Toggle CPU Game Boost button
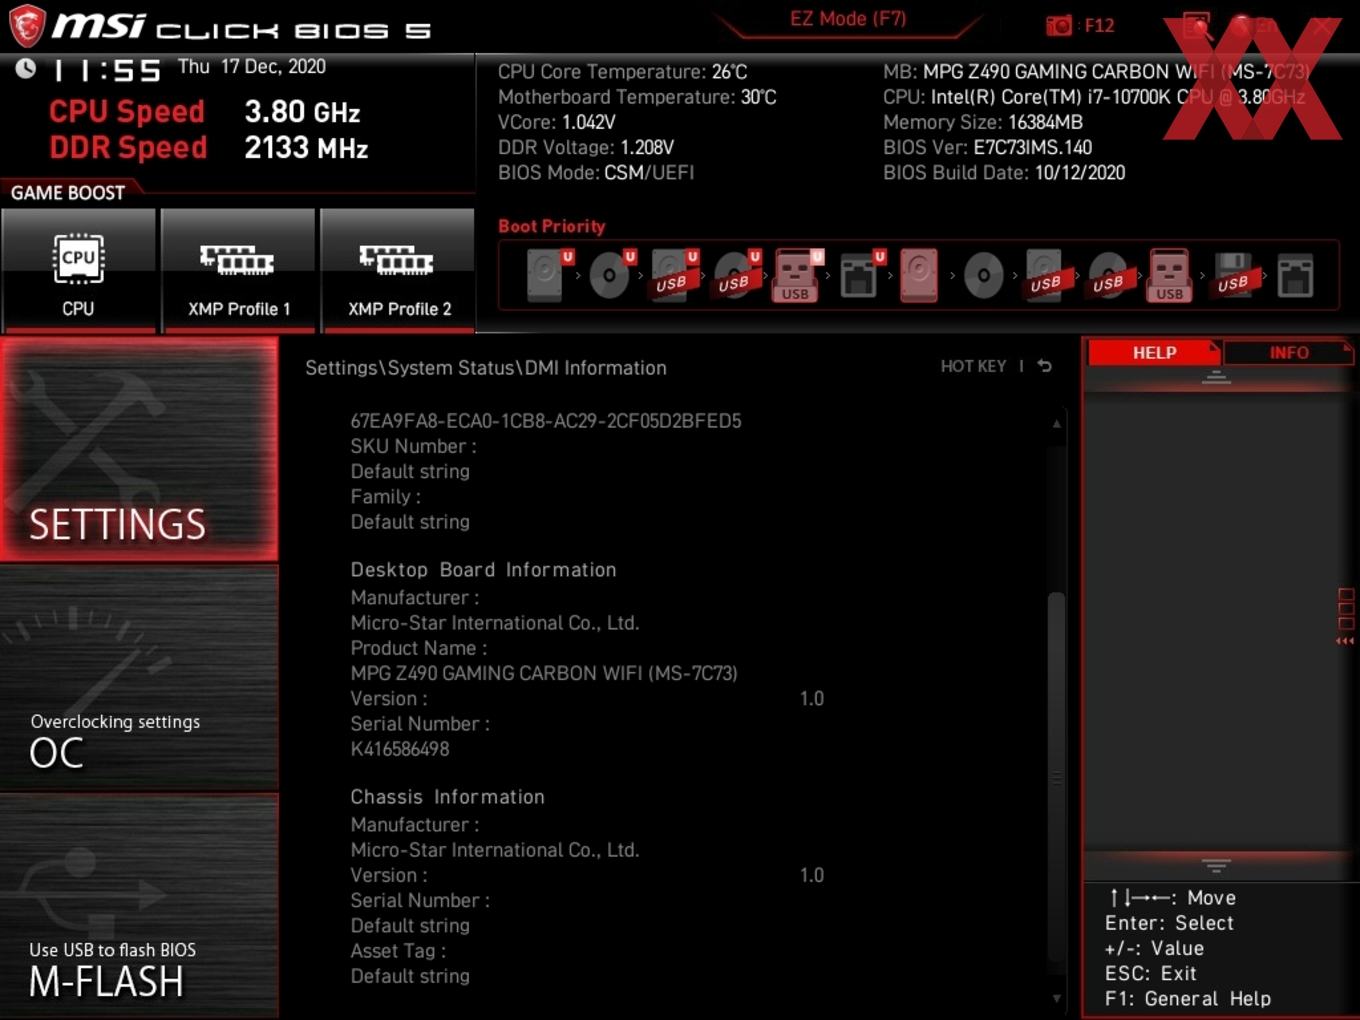Screen dimensions: 1360x1020 coord(78,270)
